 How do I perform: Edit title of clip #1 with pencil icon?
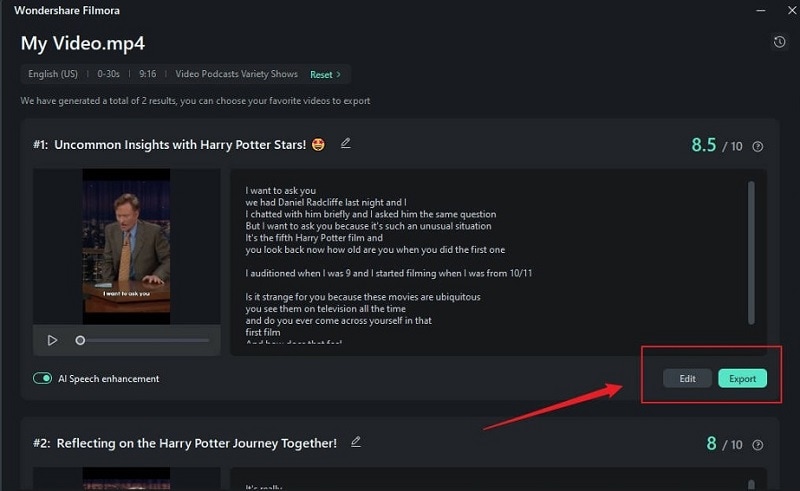pos(345,143)
